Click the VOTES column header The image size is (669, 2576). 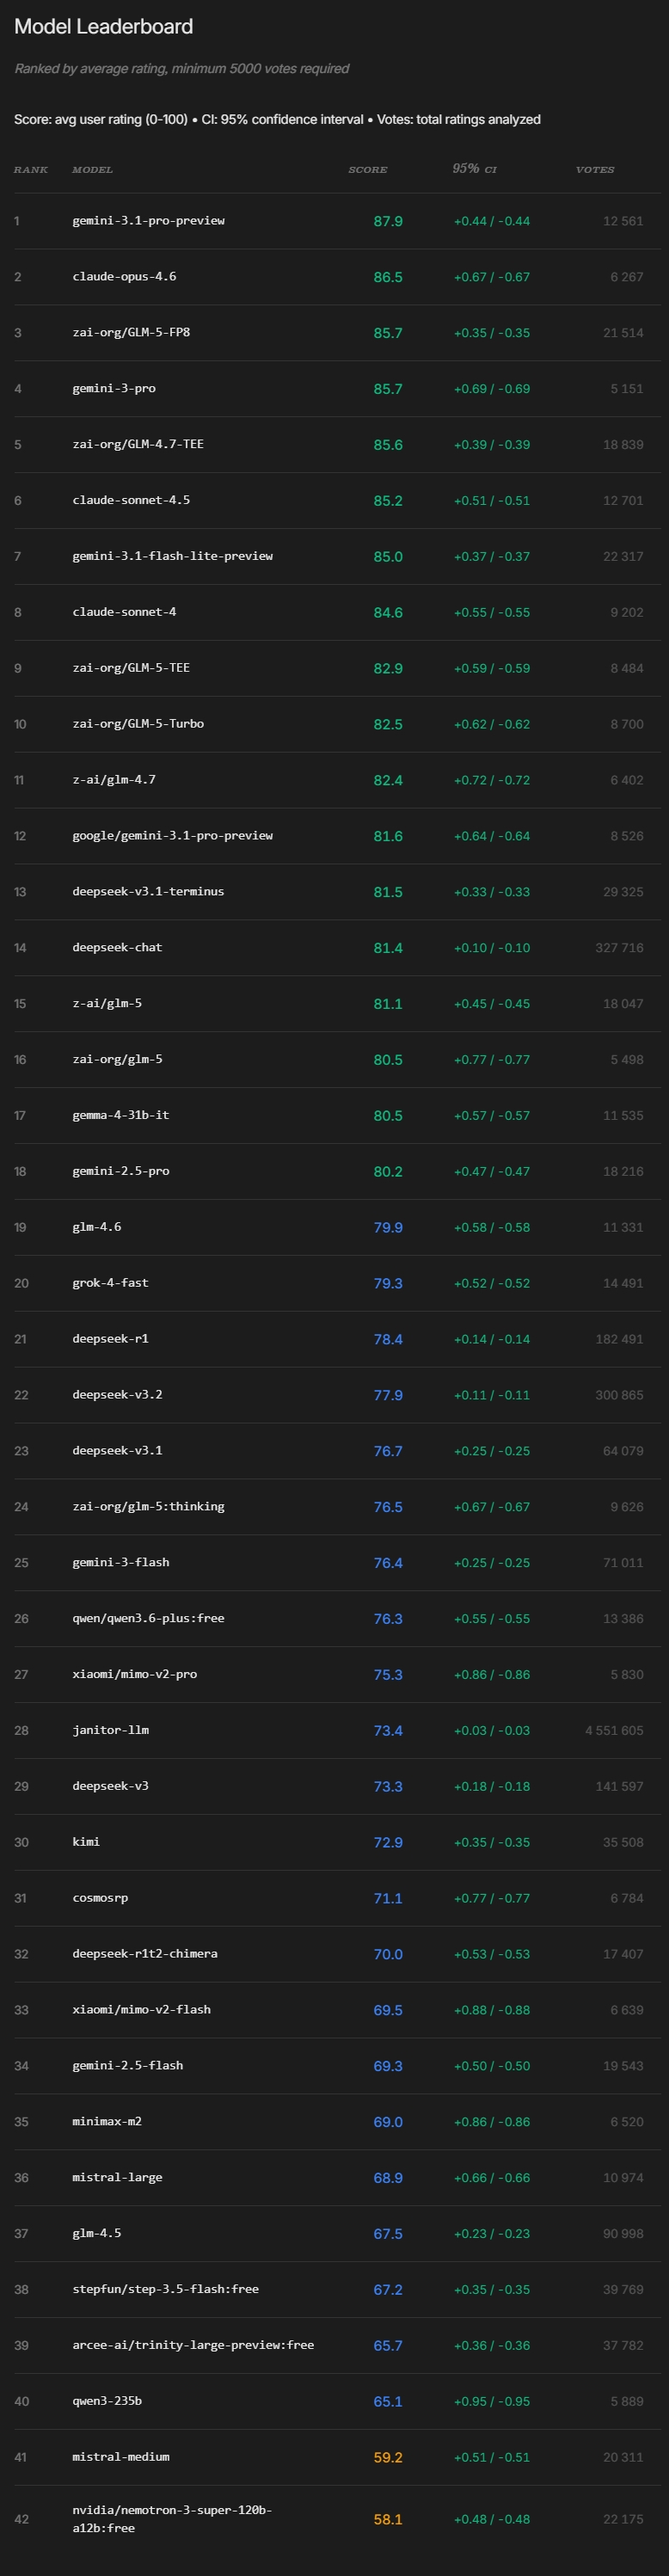(595, 169)
